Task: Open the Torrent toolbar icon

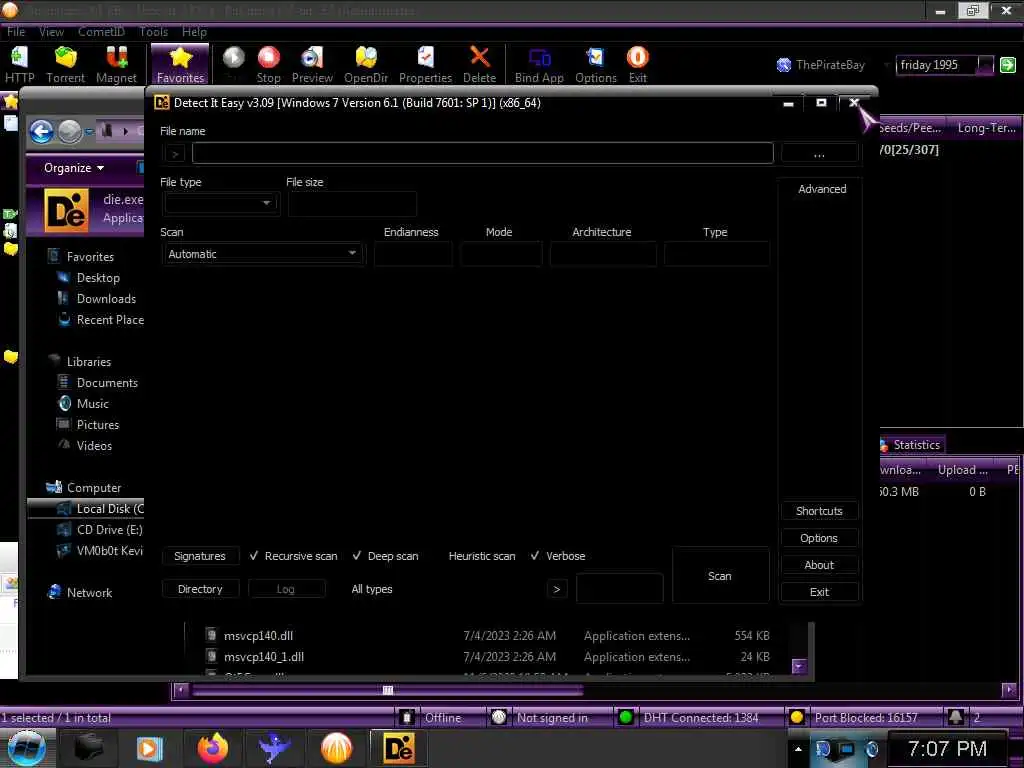Action: (65, 57)
